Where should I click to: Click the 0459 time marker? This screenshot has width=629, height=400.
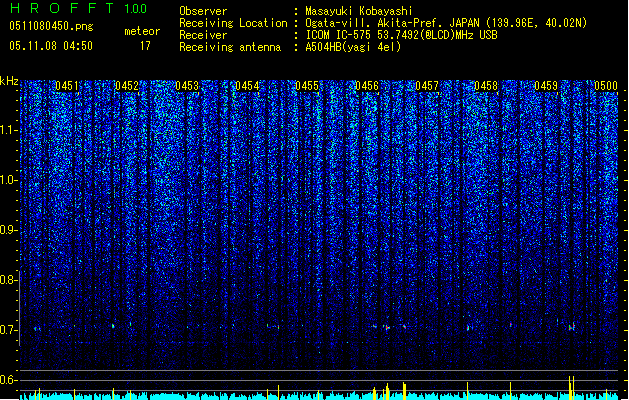pyautogui.click(x=546, y=86)
